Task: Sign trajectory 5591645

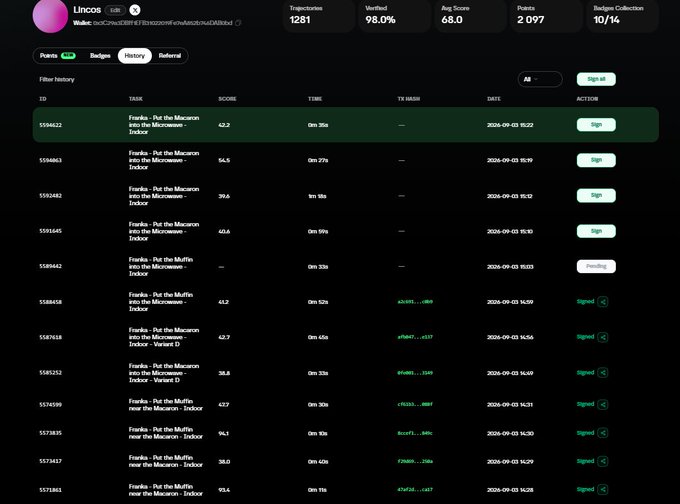Action: pyautogui.click(x=596, y=231)
